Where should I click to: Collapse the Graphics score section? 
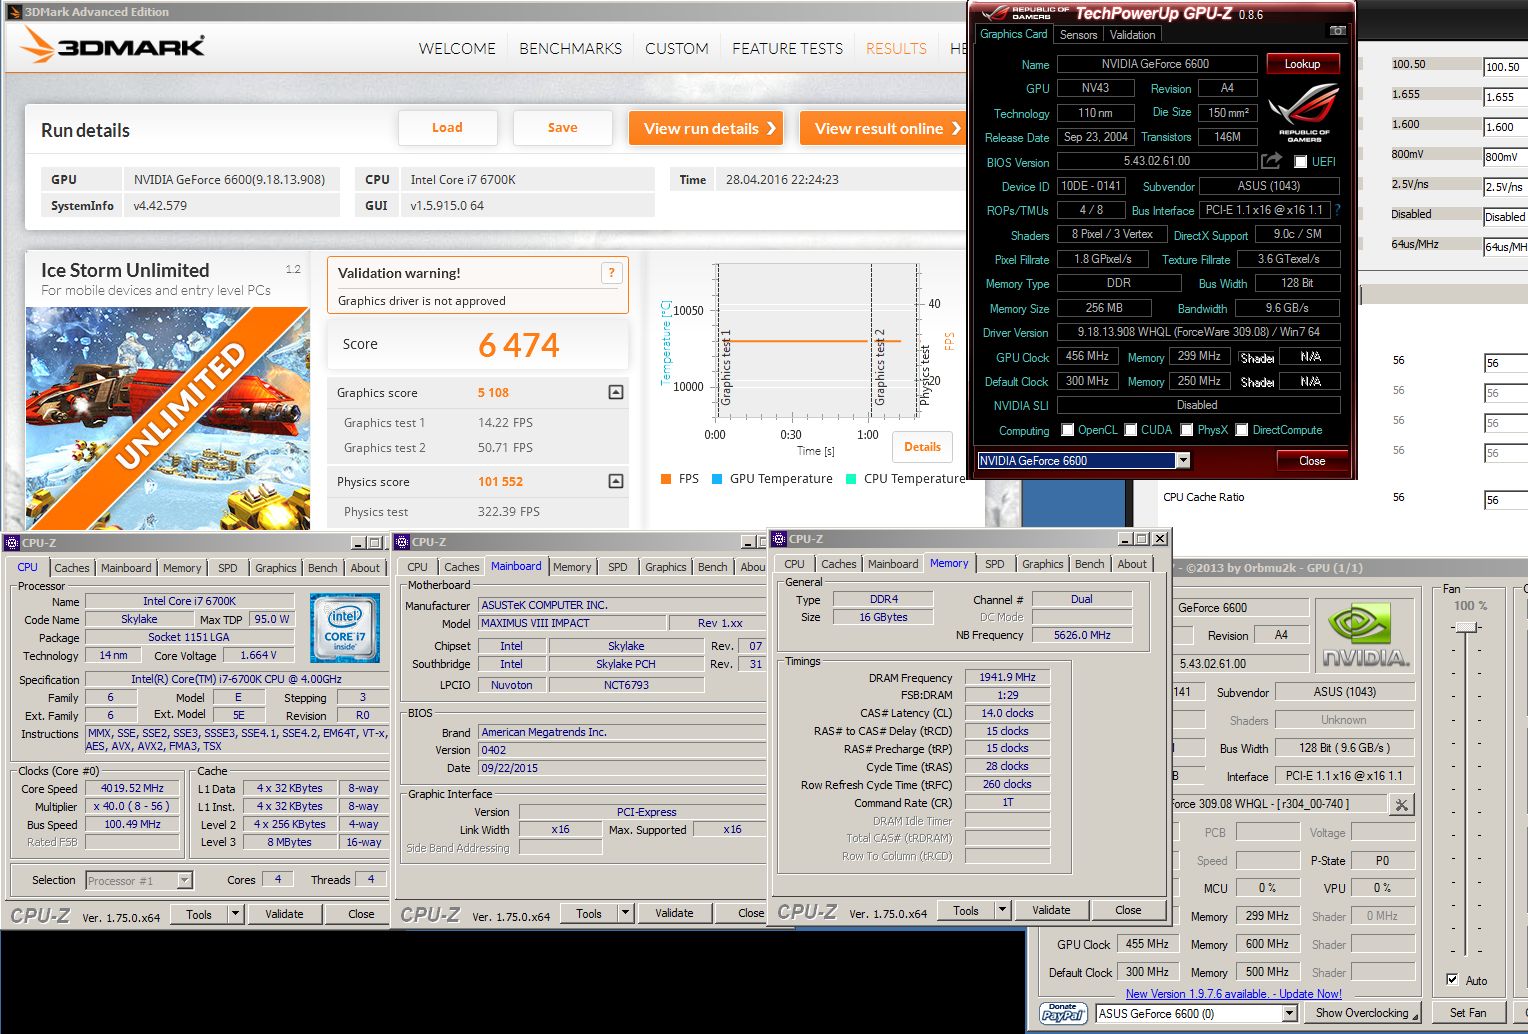click(x=616, y=393)
